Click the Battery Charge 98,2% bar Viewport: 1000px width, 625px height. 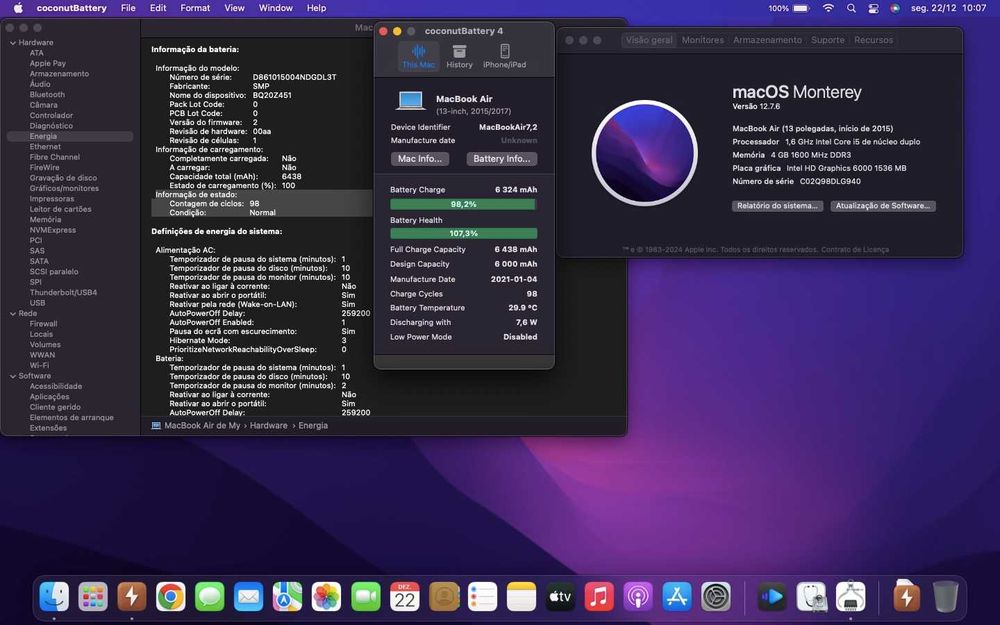(464, 204)
